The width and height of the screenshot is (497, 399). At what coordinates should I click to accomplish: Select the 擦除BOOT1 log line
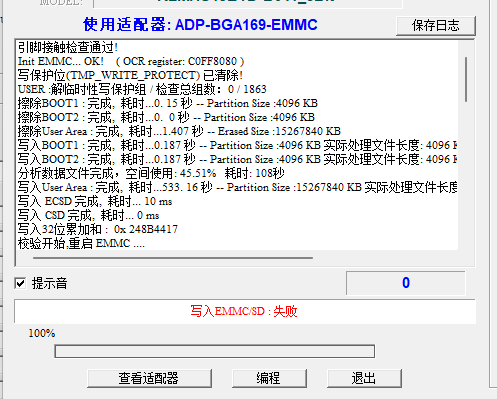[x=168, y=103]
